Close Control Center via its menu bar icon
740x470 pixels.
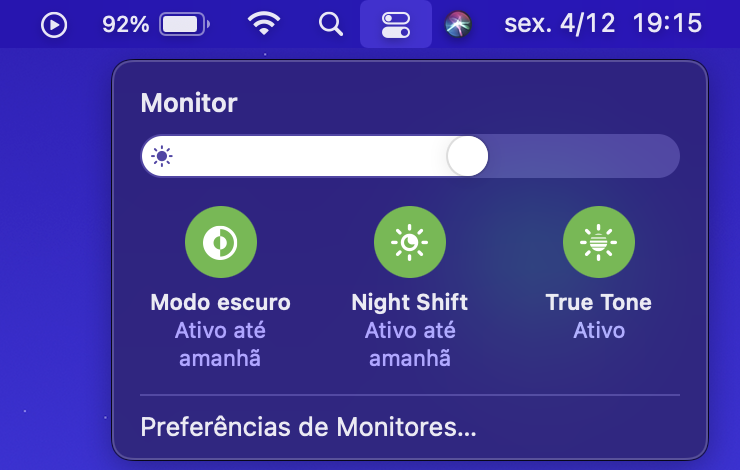coord(395,25)
